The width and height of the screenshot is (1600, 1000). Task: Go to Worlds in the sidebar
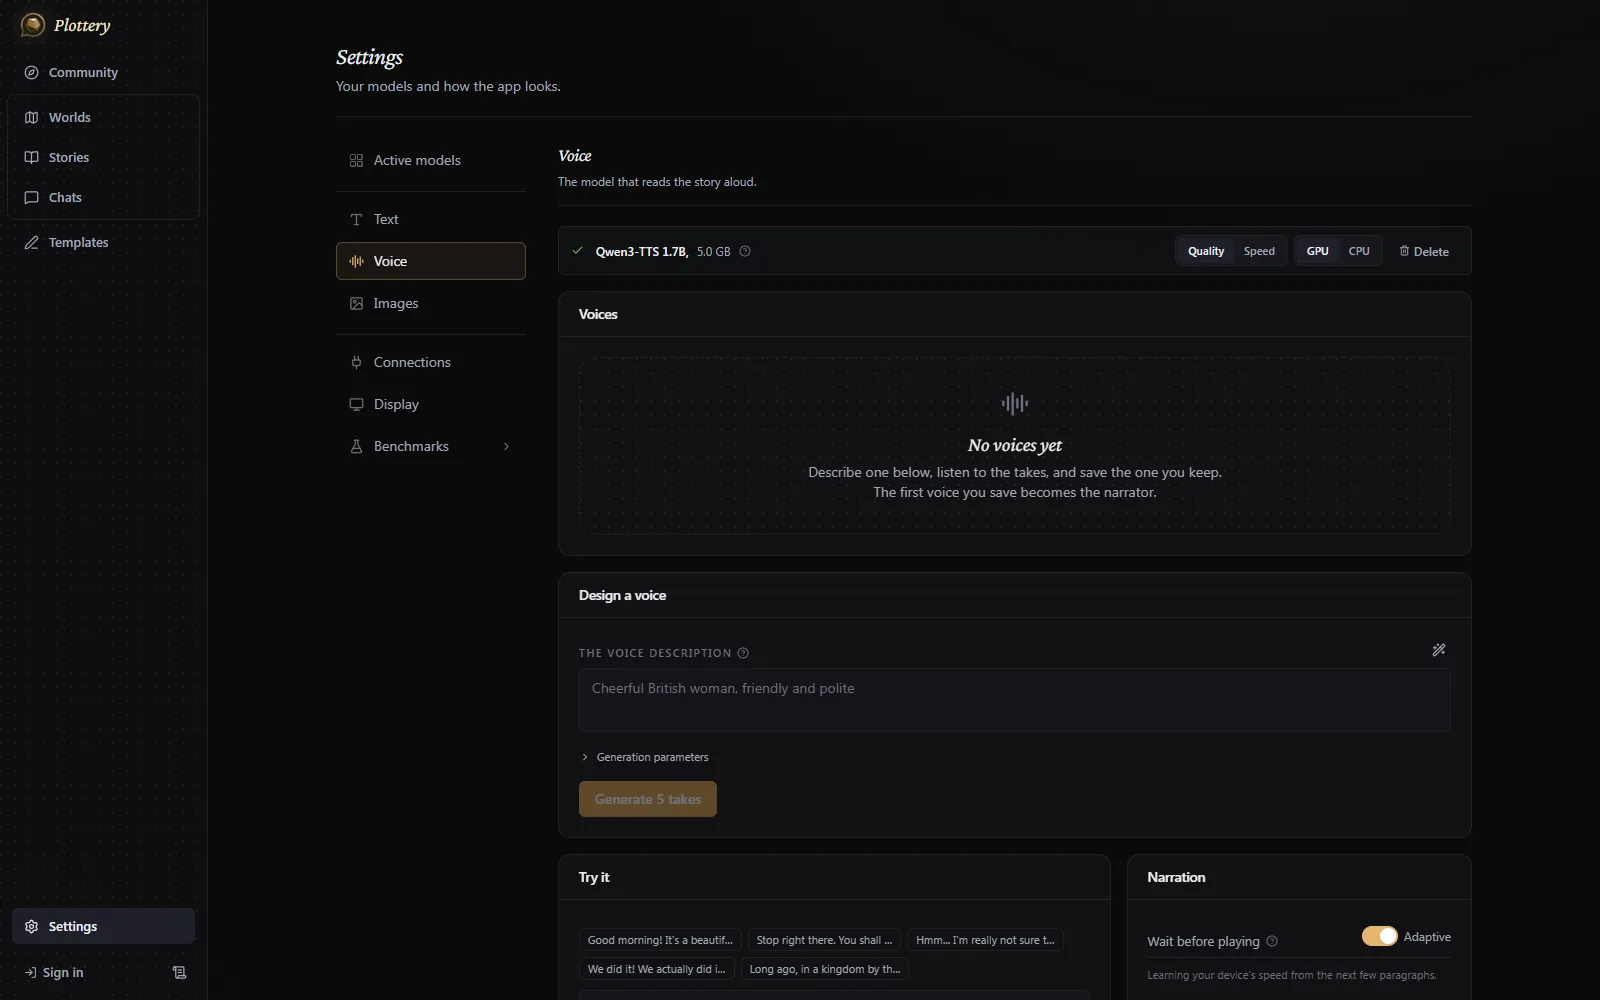click(x=103, y=117)
